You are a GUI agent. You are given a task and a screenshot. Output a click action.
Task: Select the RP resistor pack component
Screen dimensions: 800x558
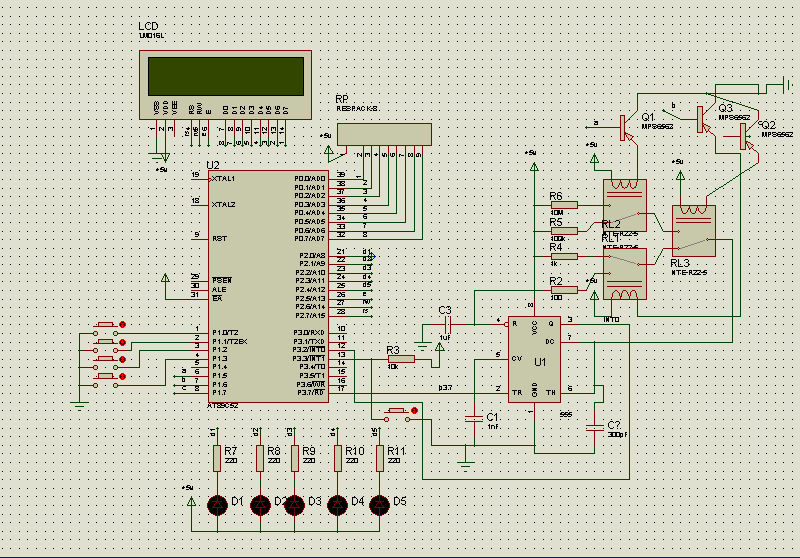[384, 135]
